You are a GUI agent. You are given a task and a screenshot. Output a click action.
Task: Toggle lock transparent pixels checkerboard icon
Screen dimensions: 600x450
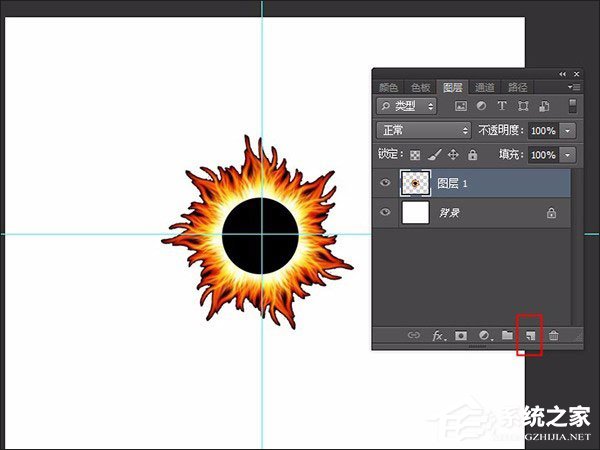415,155
